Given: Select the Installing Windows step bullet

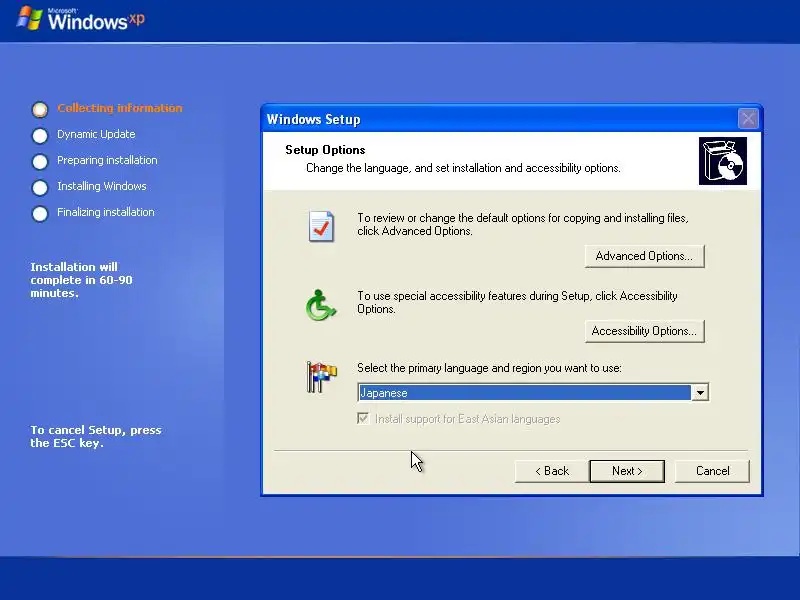Looking at the screenshot, I should (x=40, y=187).
